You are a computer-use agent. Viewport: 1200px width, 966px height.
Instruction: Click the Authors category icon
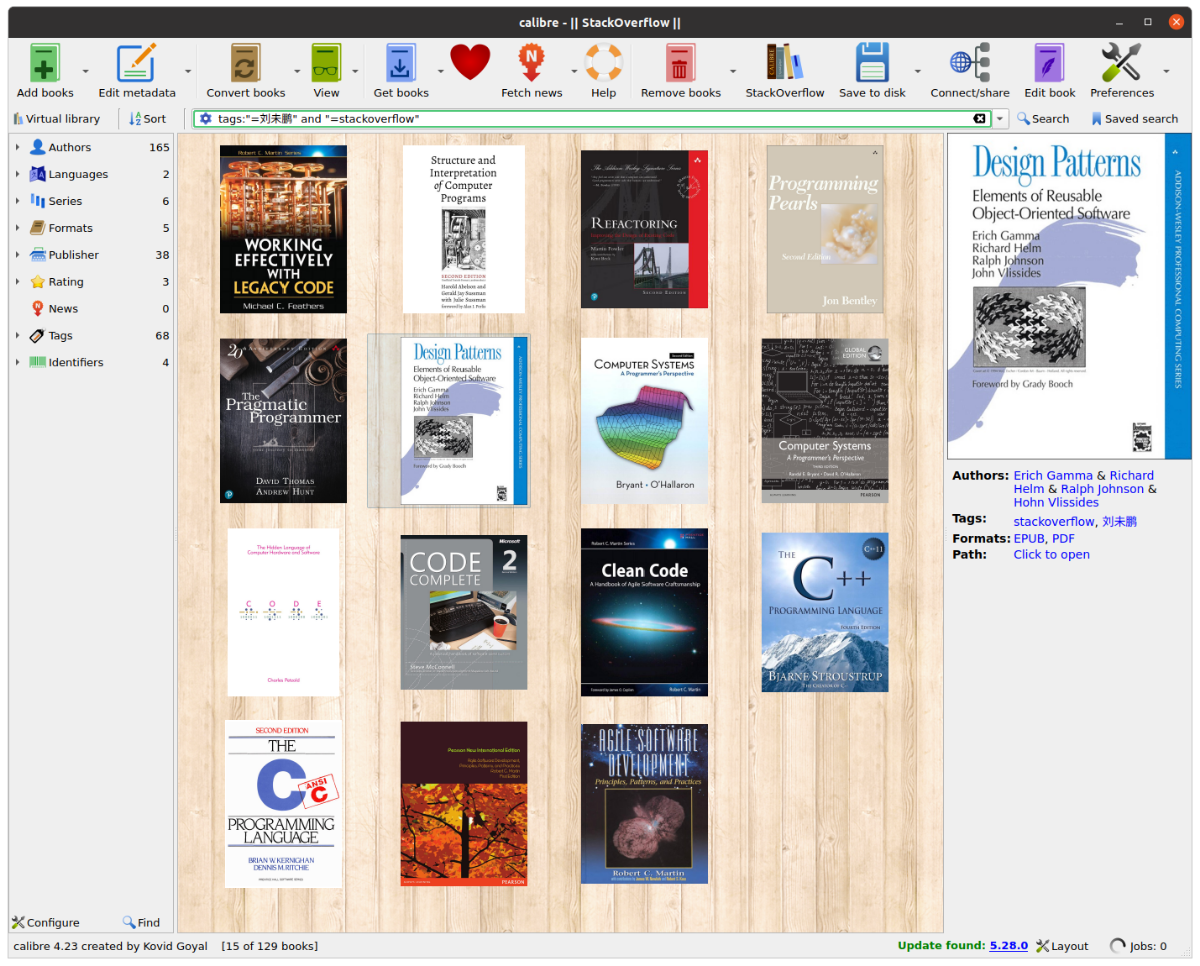(x=38, y=147)
